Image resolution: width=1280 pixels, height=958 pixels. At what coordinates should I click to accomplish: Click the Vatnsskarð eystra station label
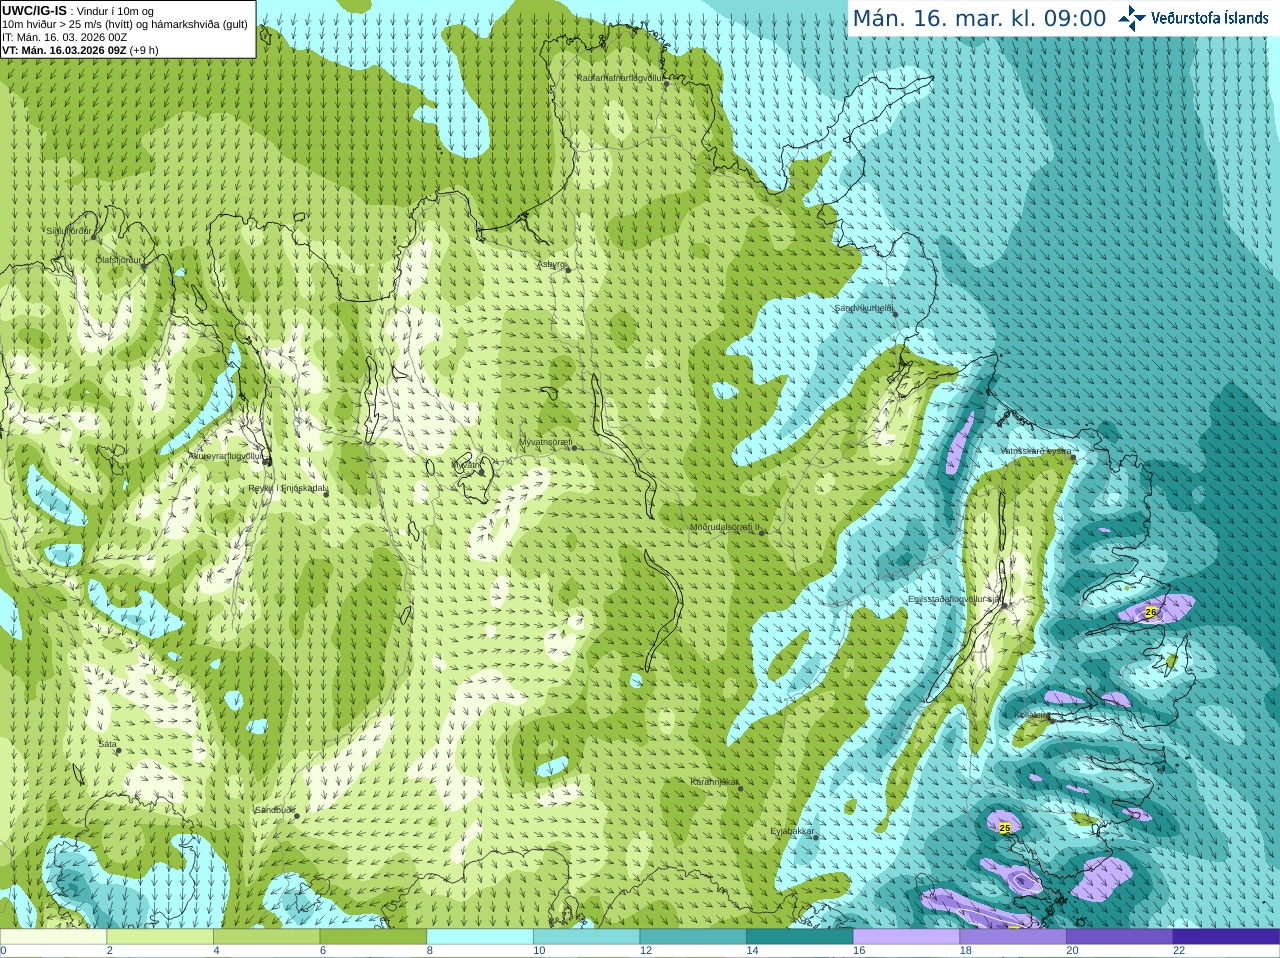coord(1036,451)
